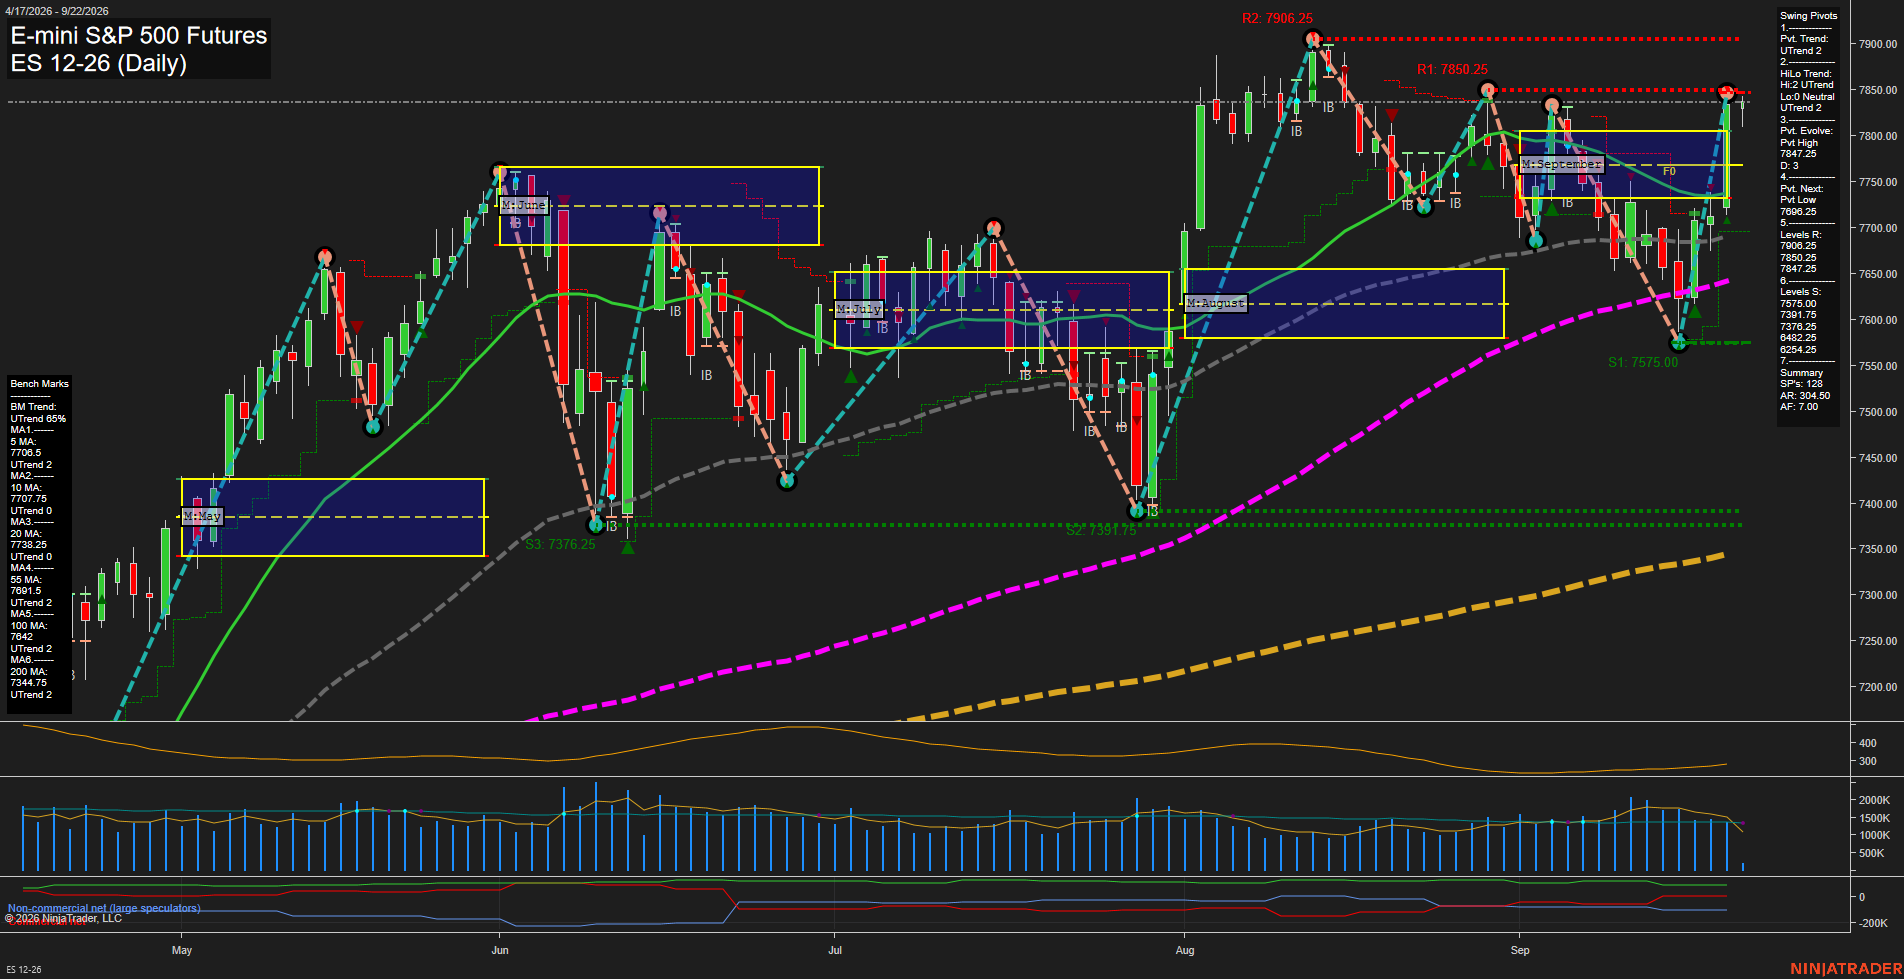
Task: Click the AR: 304.50 summary value
Action: pyautogui.click(x=1805, y=396)
